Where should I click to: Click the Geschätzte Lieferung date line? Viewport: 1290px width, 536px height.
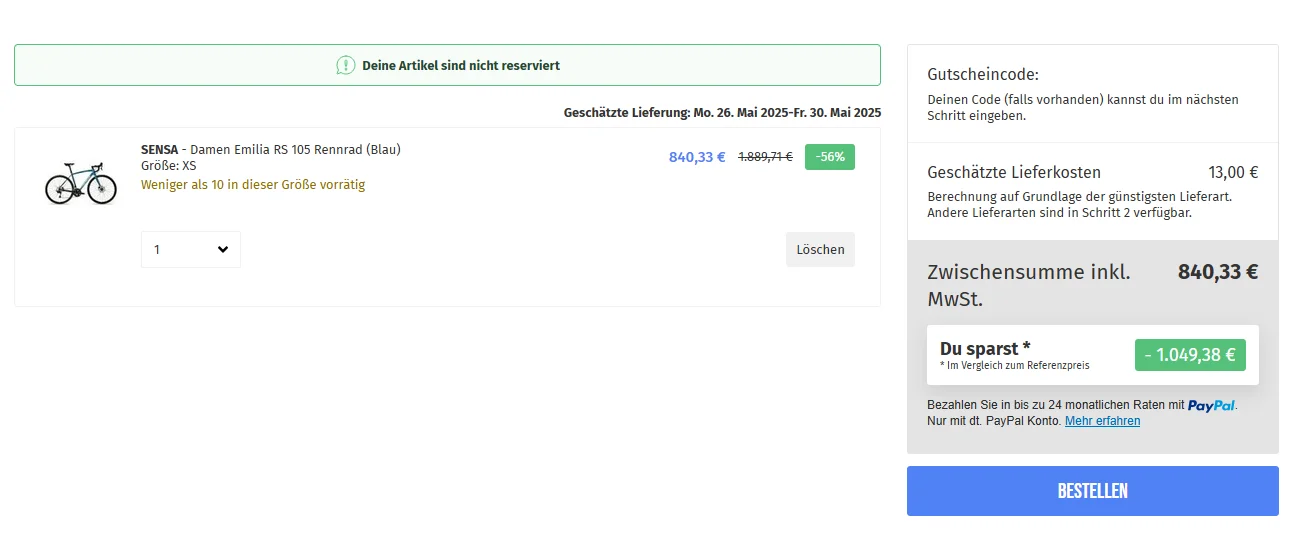(722, 113)
